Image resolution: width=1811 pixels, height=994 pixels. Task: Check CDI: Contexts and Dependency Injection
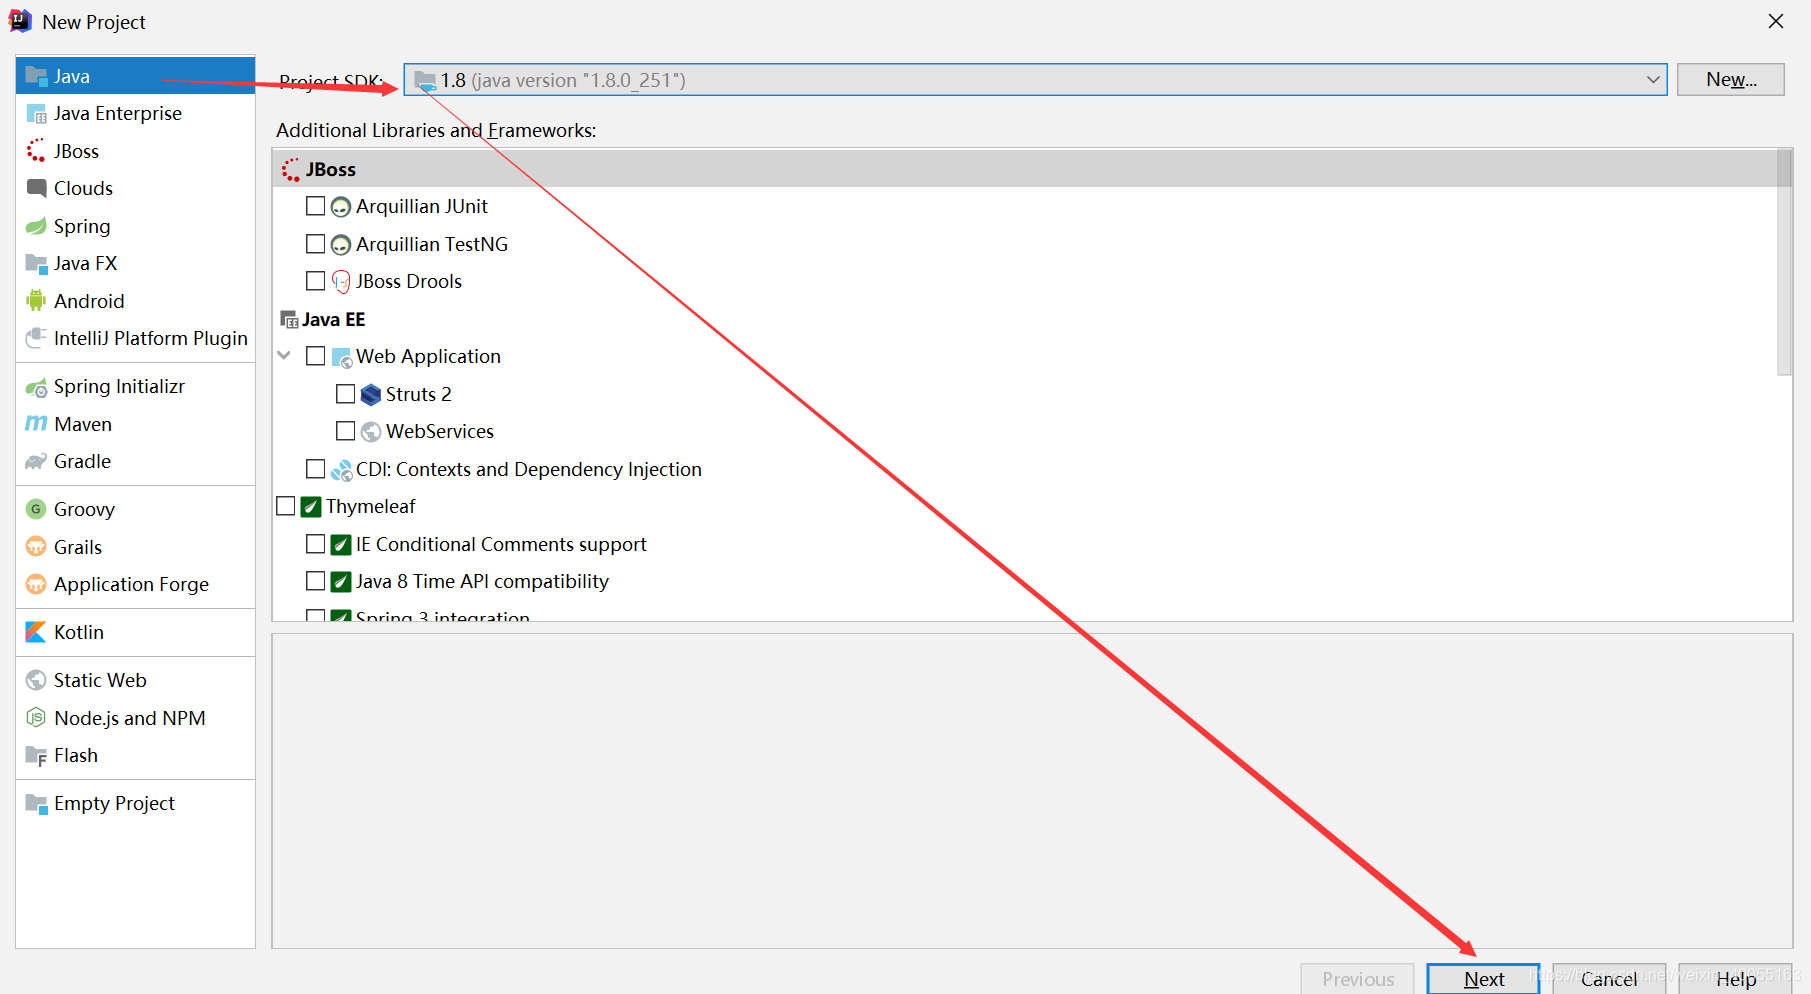coord(315,469)
